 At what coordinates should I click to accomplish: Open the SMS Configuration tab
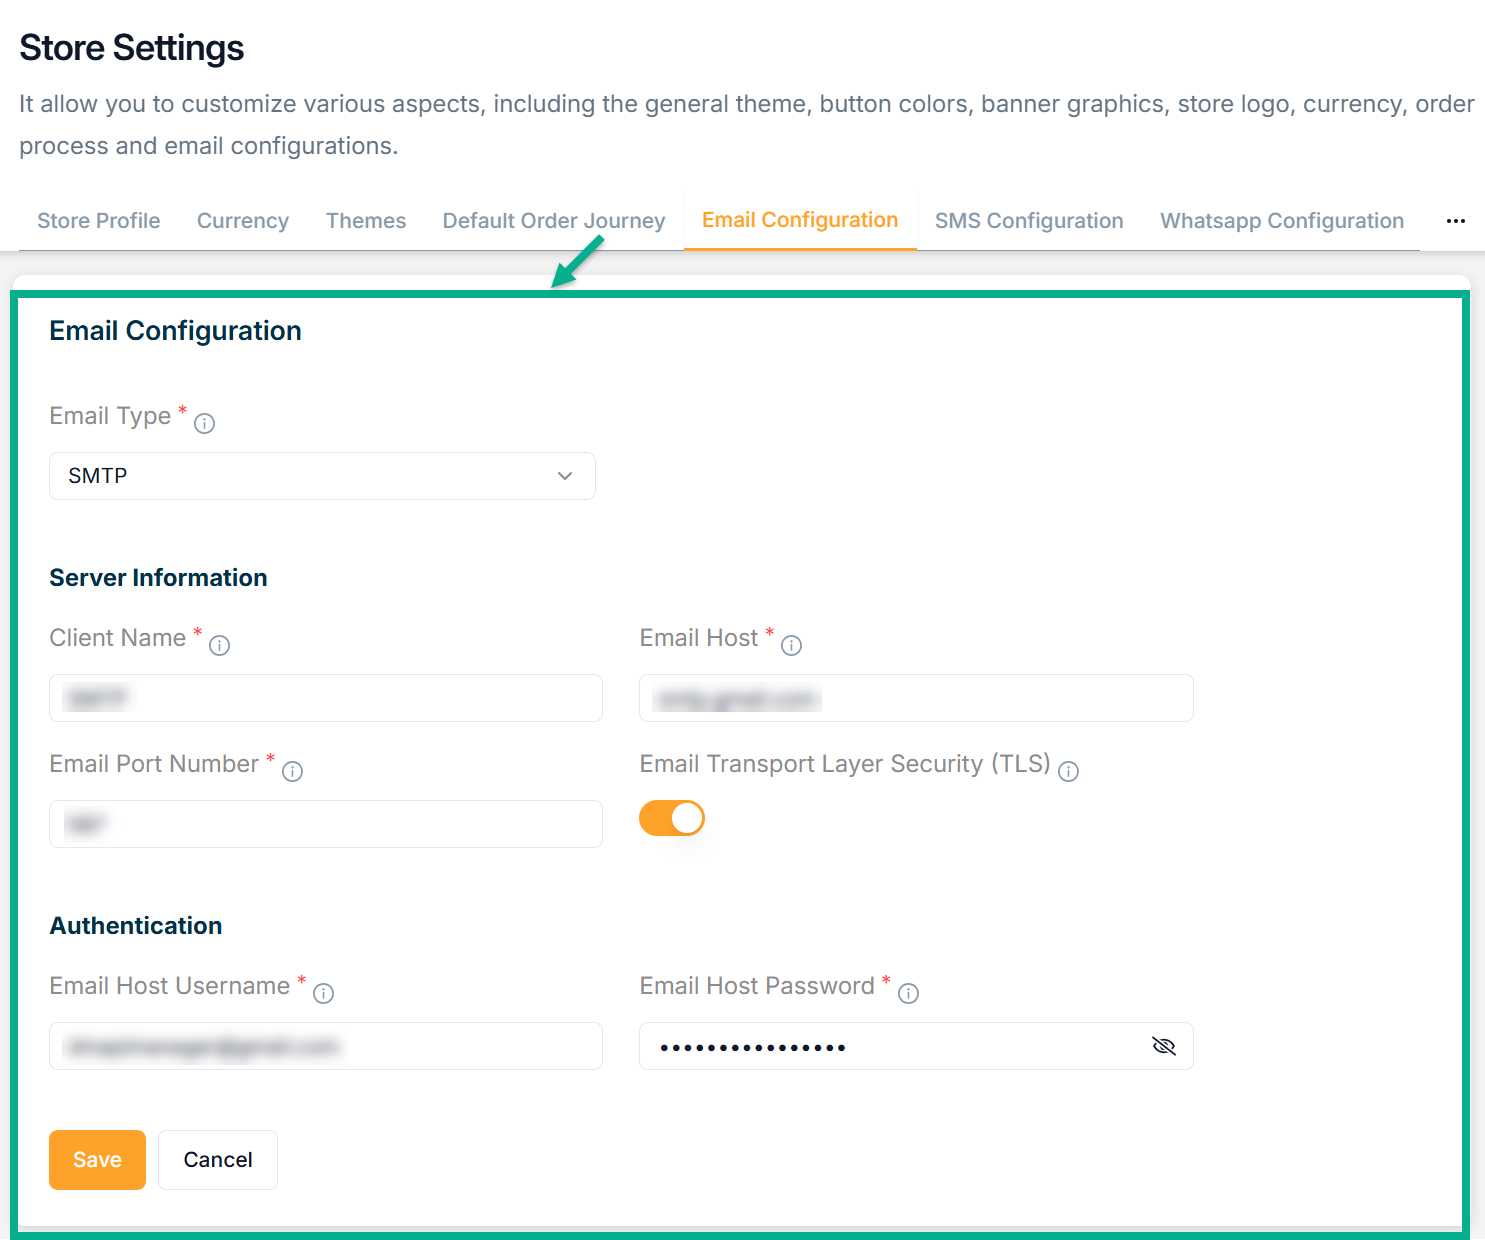[x=1028, y=221]
